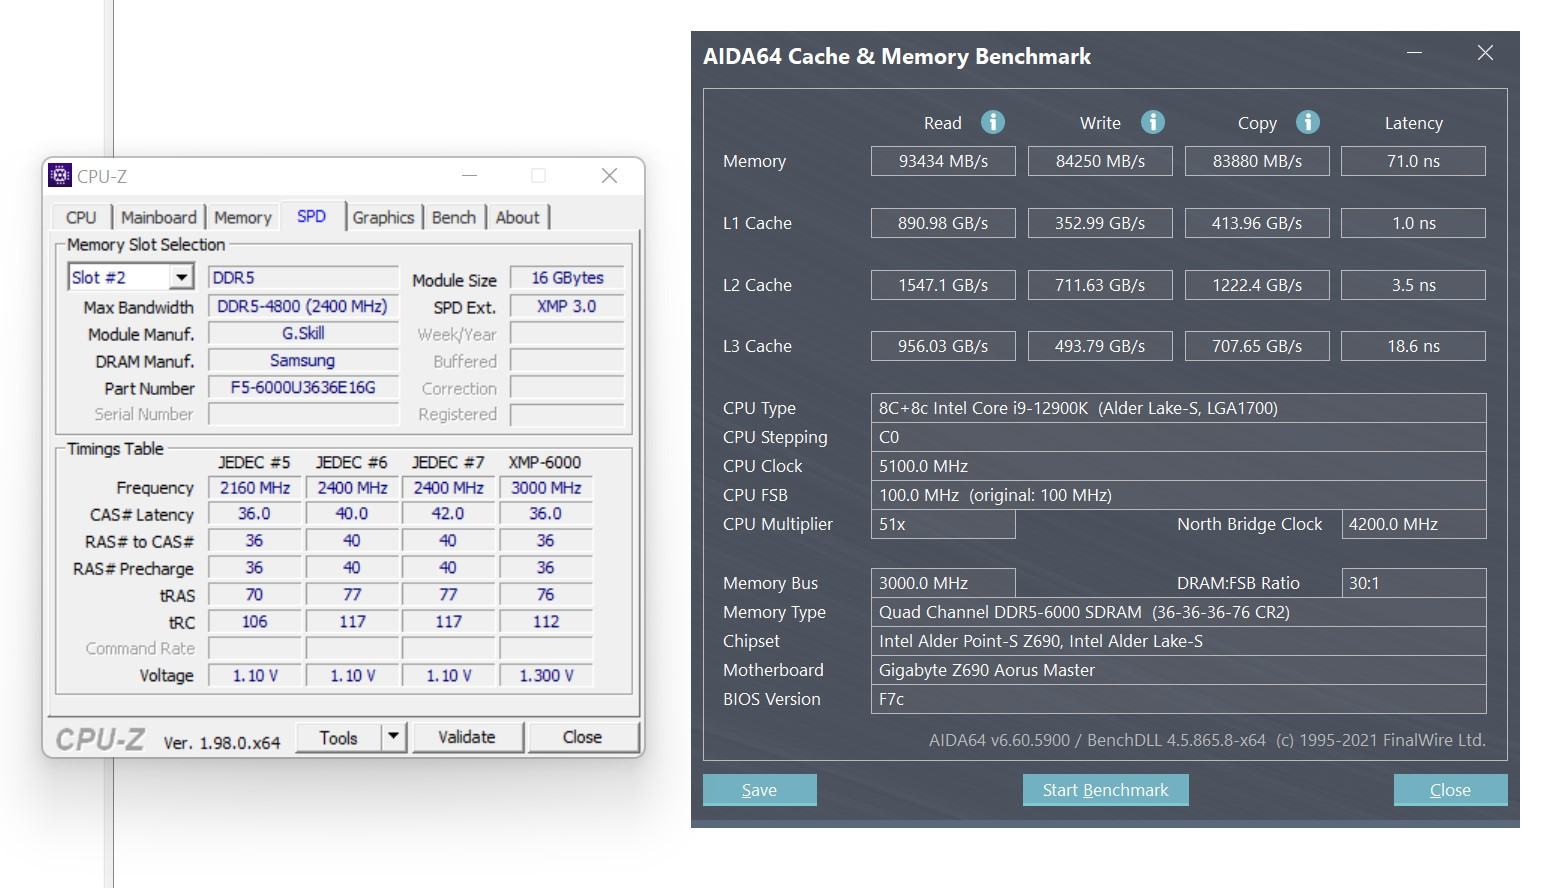Click the Read info icon in AIDA64

click(992, 122)
